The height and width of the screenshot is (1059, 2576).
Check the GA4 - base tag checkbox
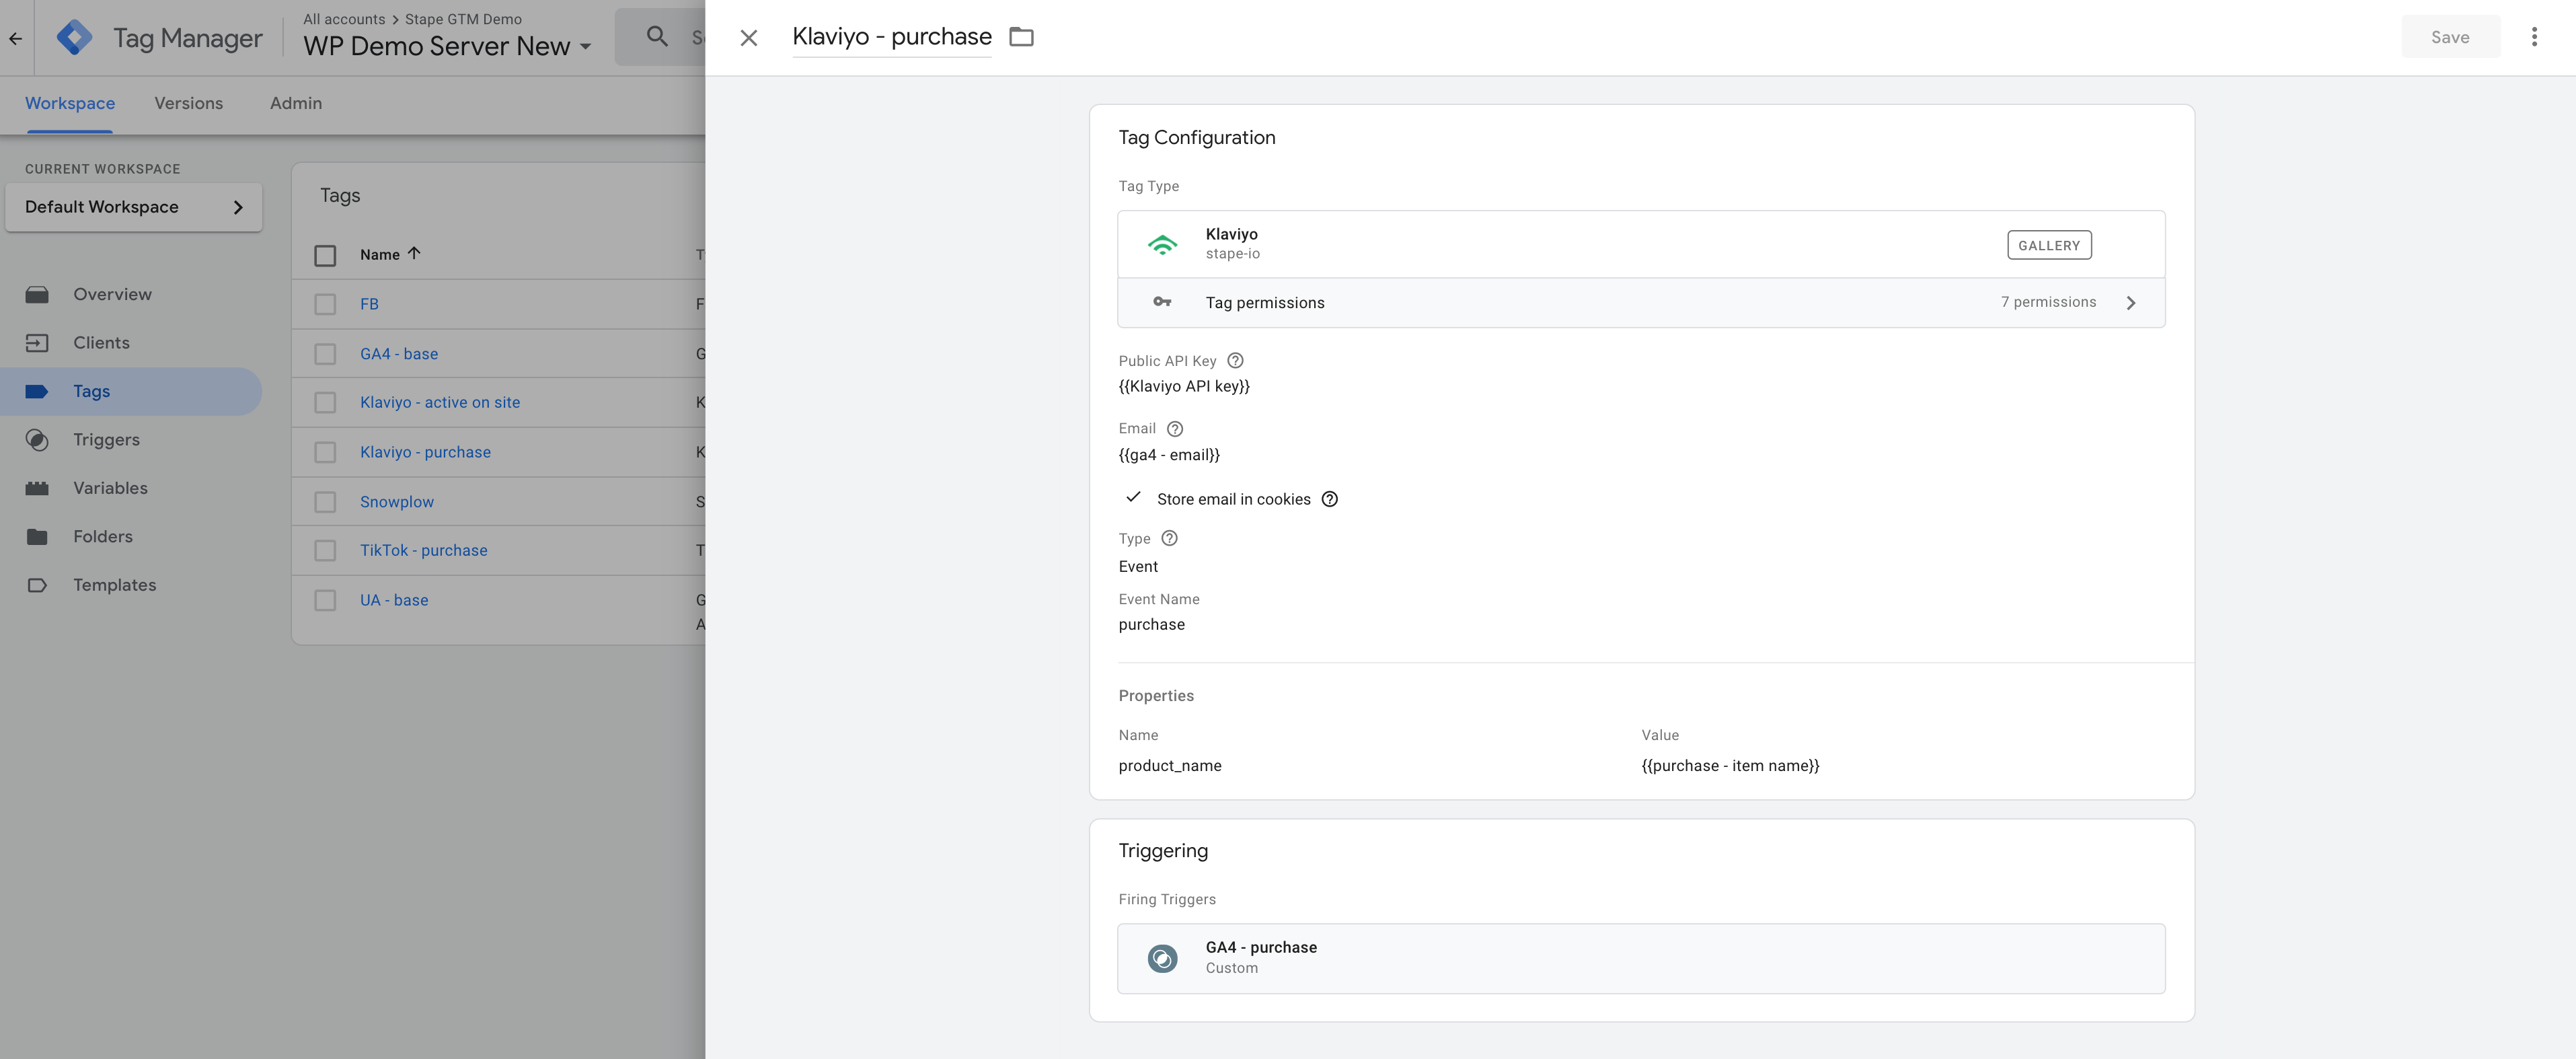point(325,354)
